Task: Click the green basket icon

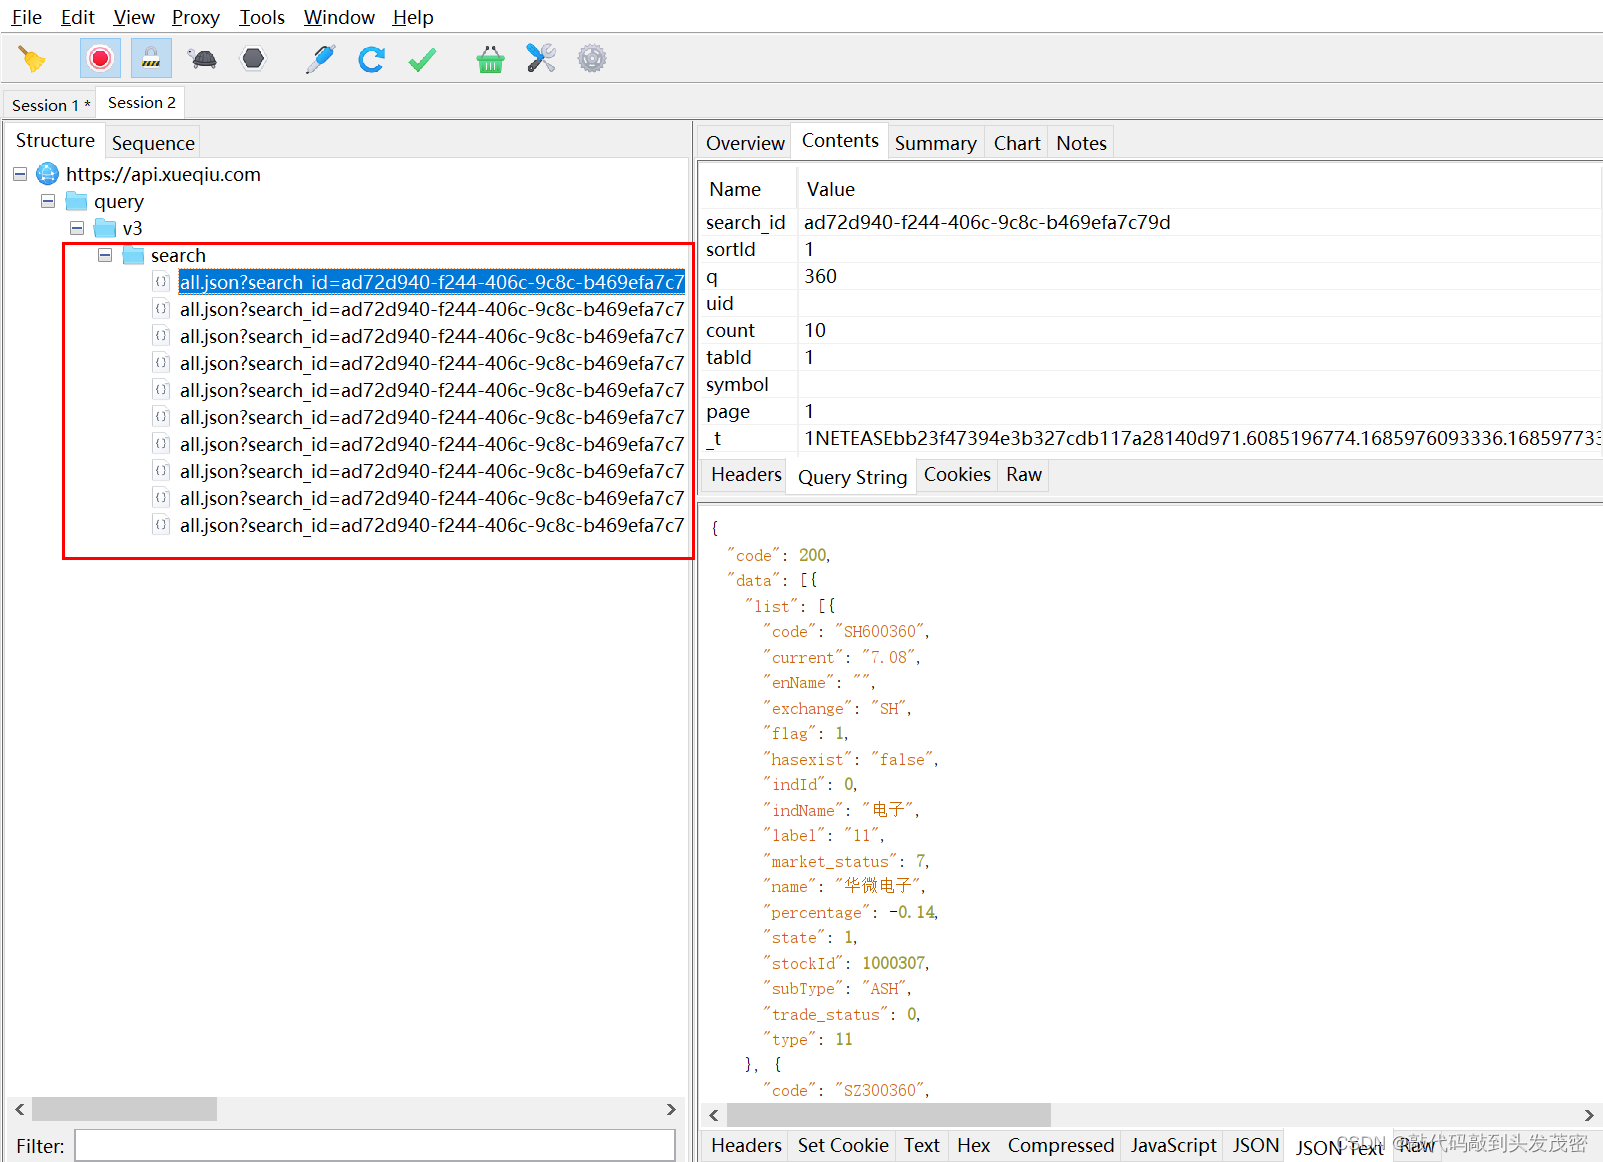Action: coord(490,59)
